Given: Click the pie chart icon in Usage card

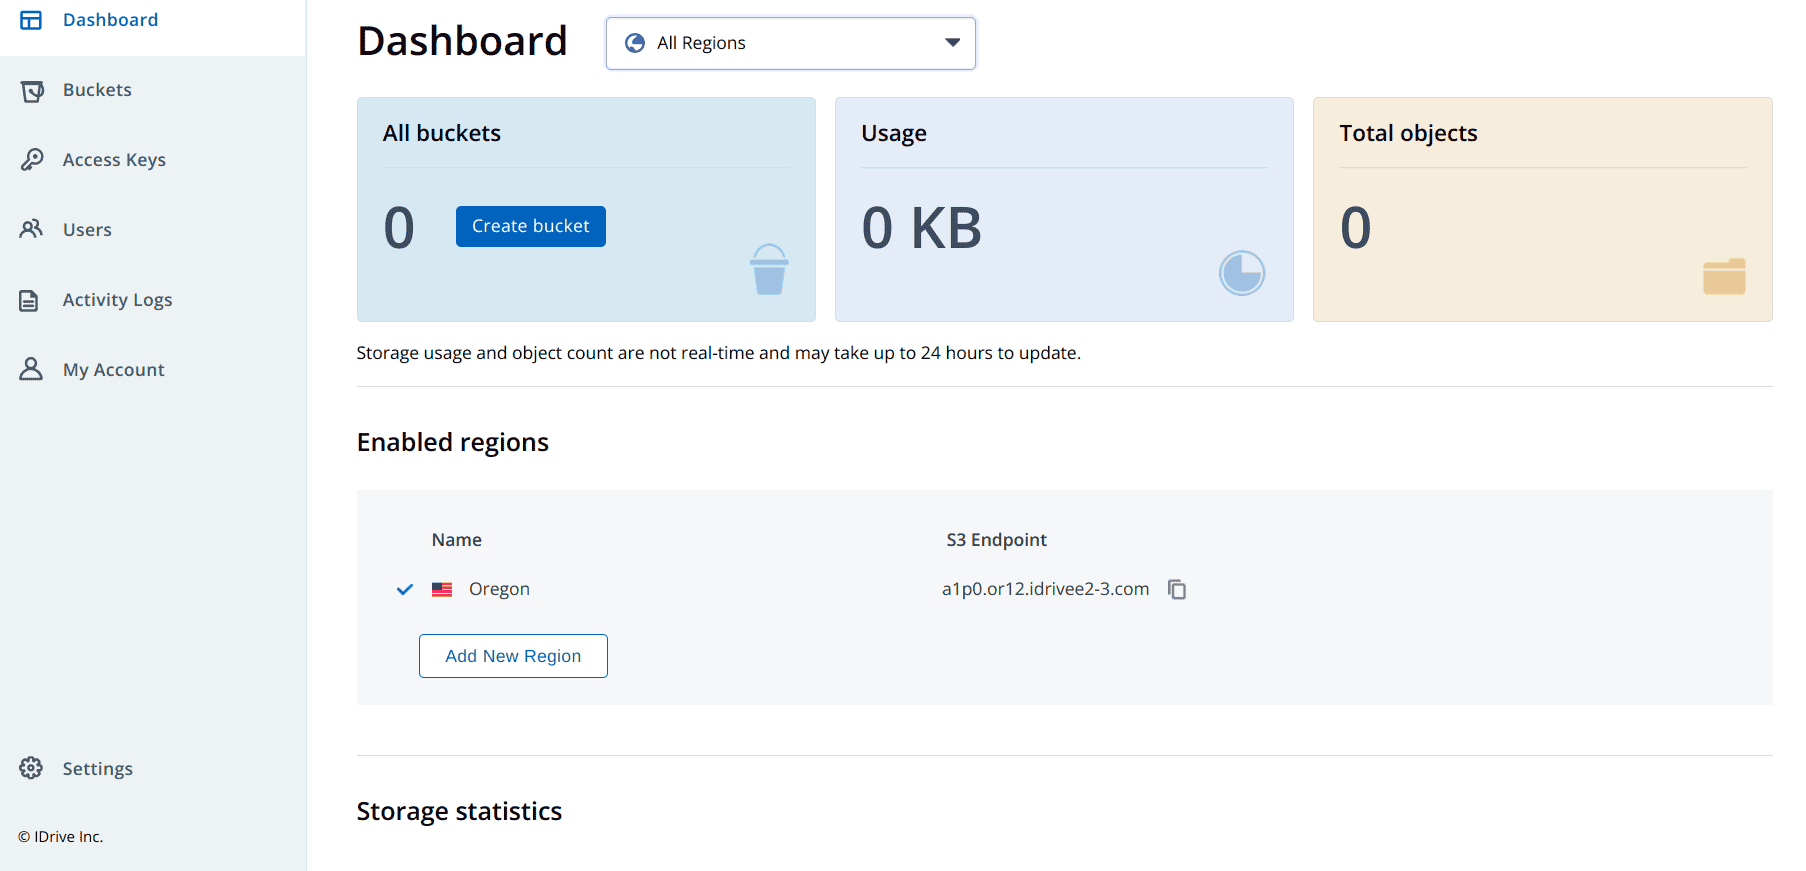Looking at the screenshot, I should point(1242,273).
